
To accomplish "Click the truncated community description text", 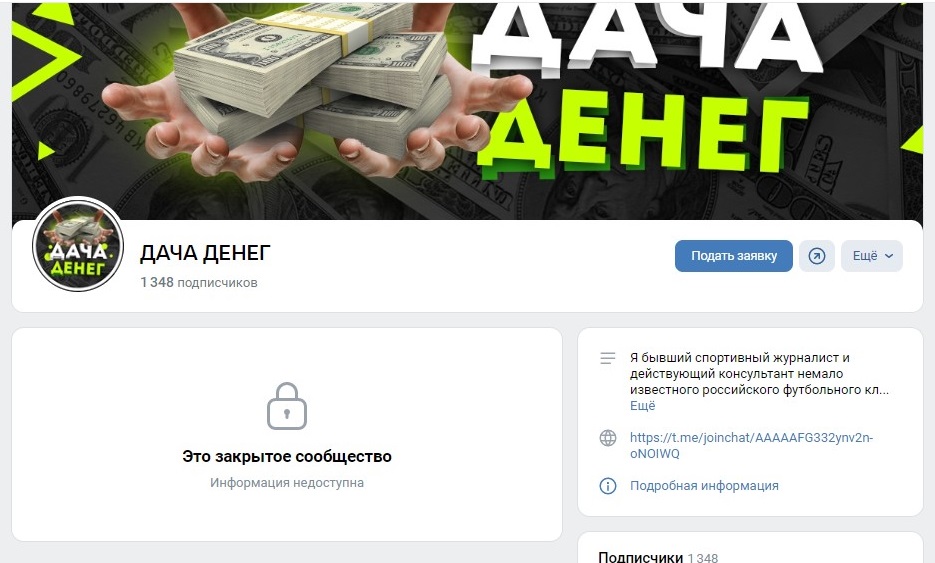I will (759, 374).
